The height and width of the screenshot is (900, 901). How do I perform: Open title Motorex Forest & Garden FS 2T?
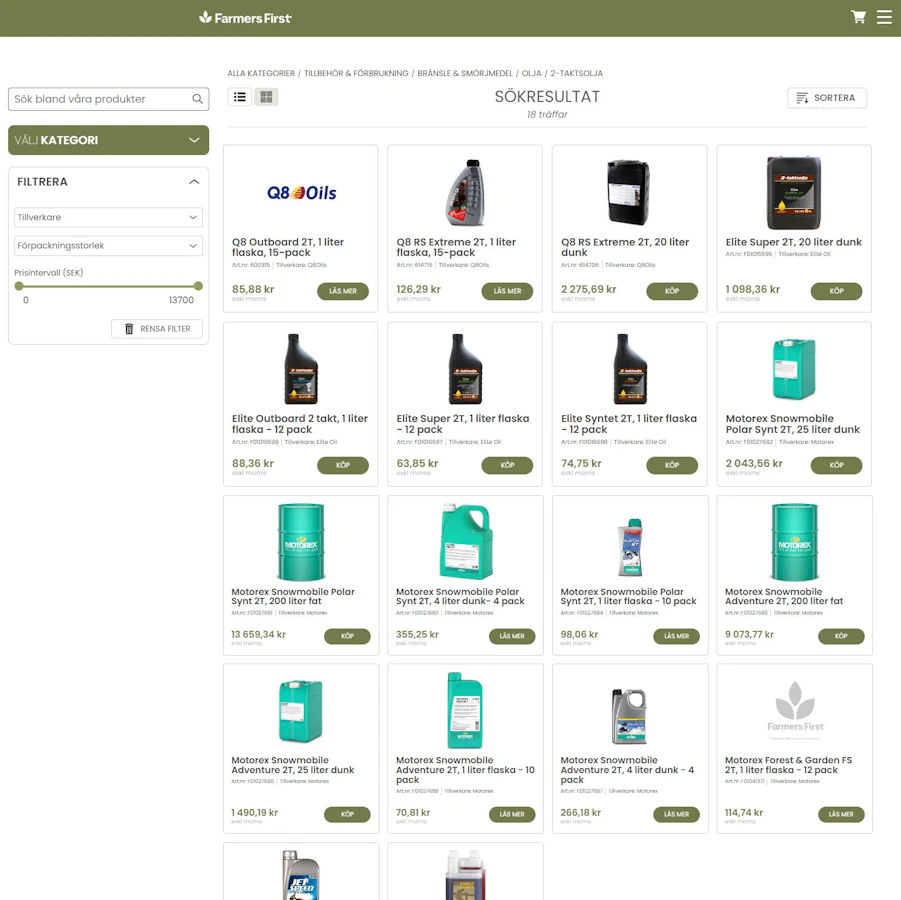[788, 765]
